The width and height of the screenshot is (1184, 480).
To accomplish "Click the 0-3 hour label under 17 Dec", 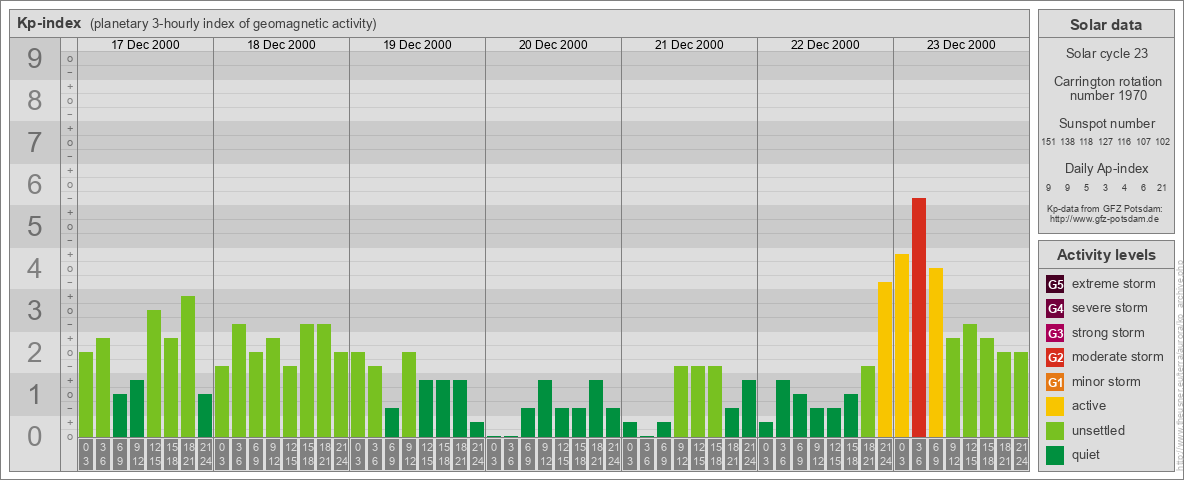I will 86,455.
